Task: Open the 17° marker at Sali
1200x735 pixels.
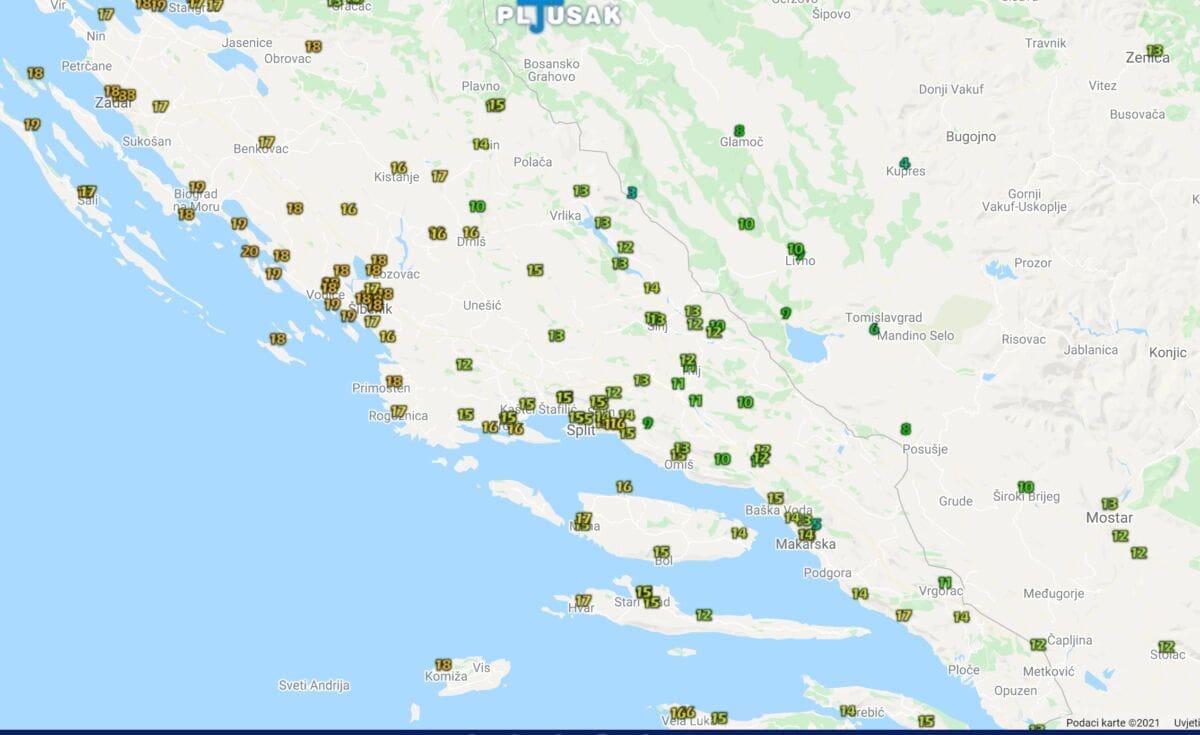Action: pyautogui.click(x=87, y=191)
